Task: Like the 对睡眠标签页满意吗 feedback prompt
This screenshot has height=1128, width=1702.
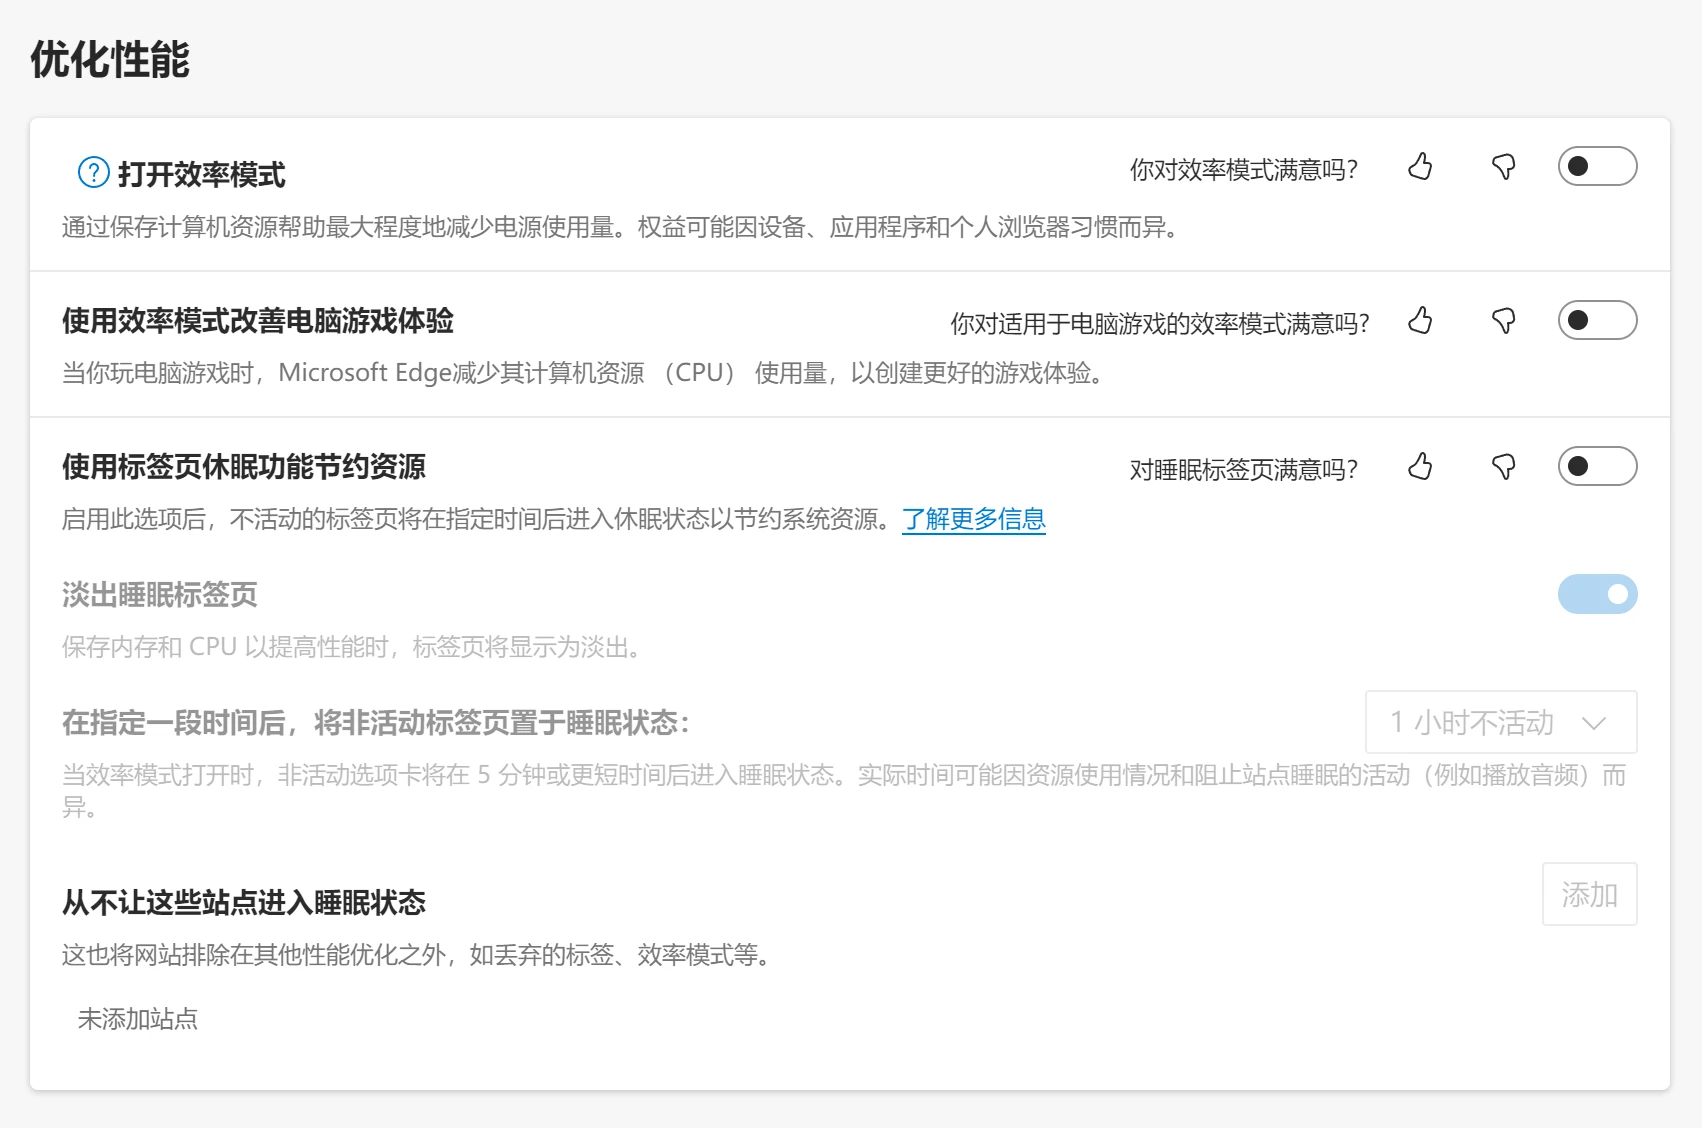Action: click(1420, 467)
